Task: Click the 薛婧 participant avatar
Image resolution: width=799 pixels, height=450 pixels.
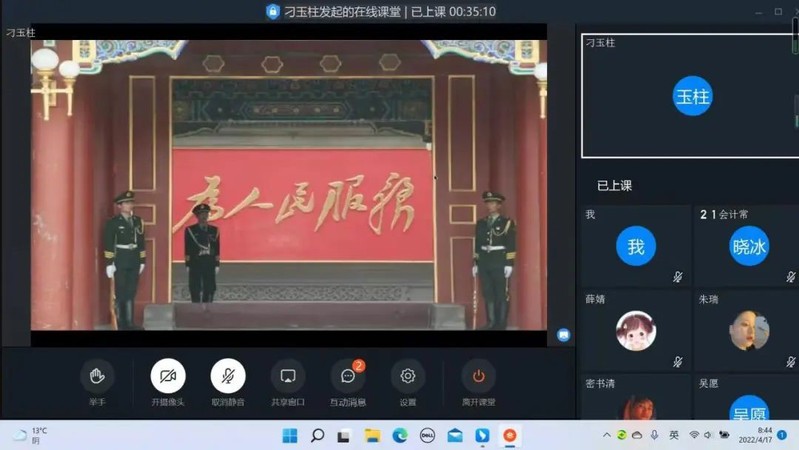Action: point(635,331)
